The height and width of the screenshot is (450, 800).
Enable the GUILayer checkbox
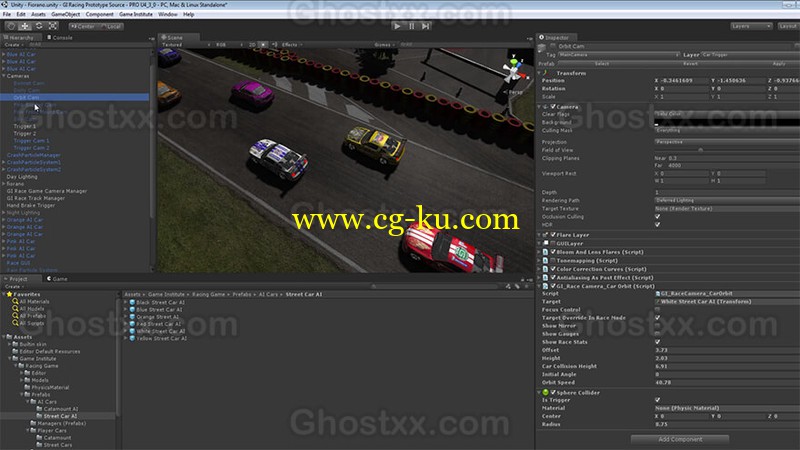(553, 243)
